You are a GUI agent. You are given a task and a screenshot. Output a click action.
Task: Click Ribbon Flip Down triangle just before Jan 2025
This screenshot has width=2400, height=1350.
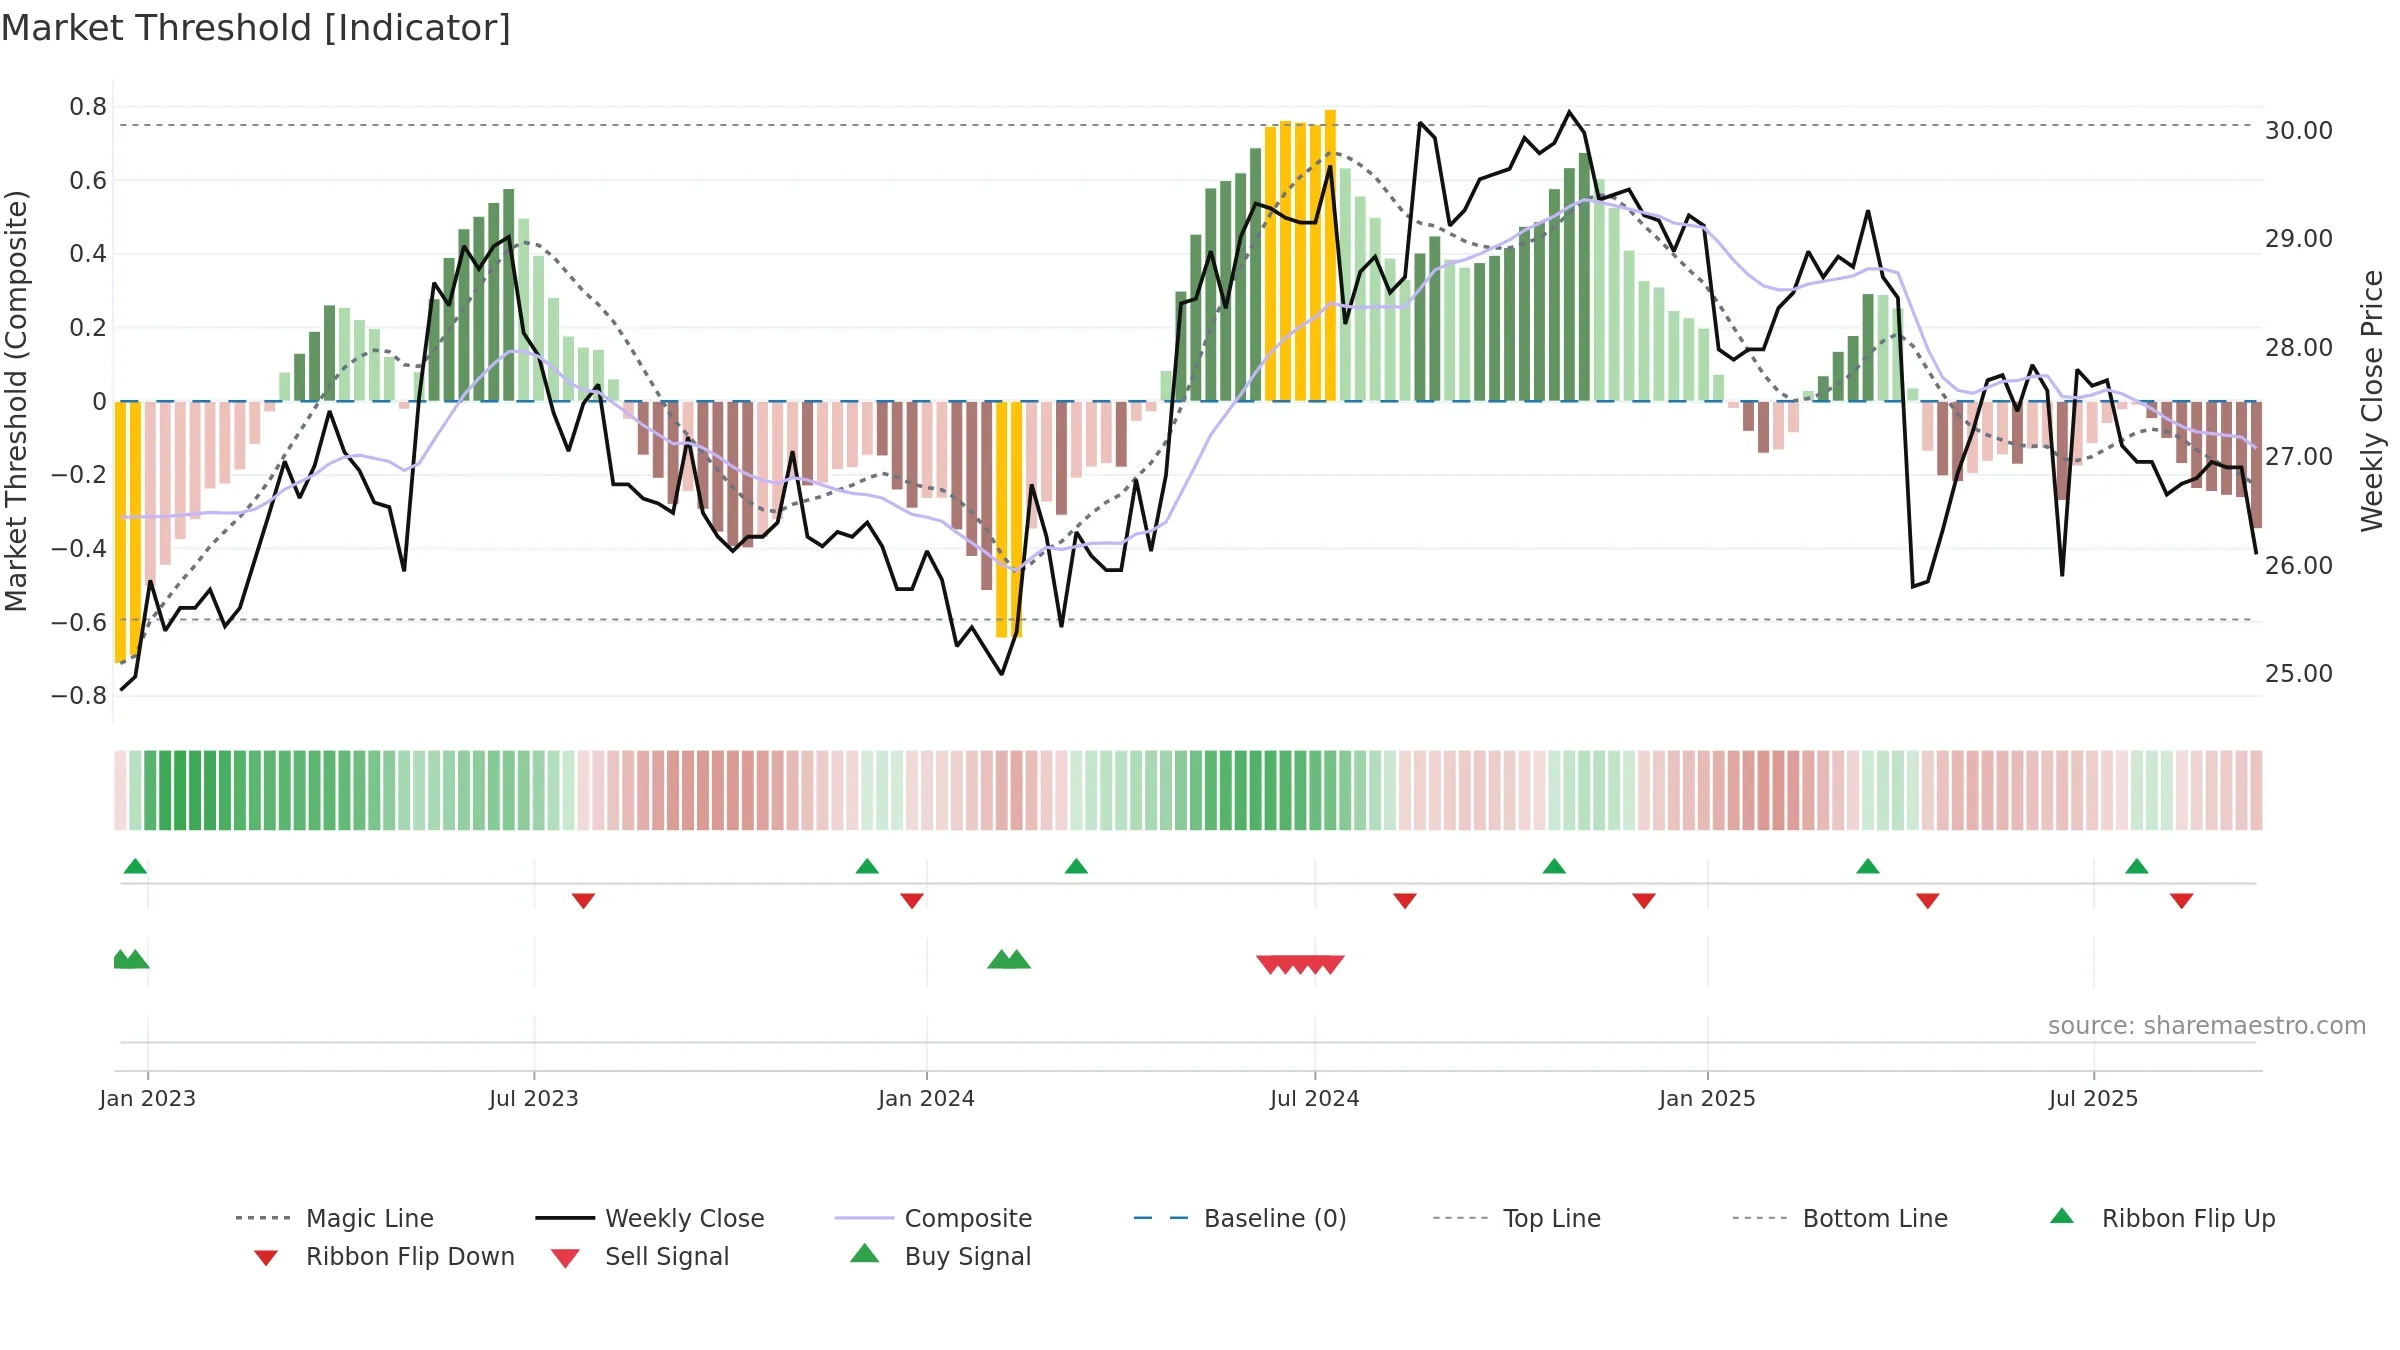1644,901
